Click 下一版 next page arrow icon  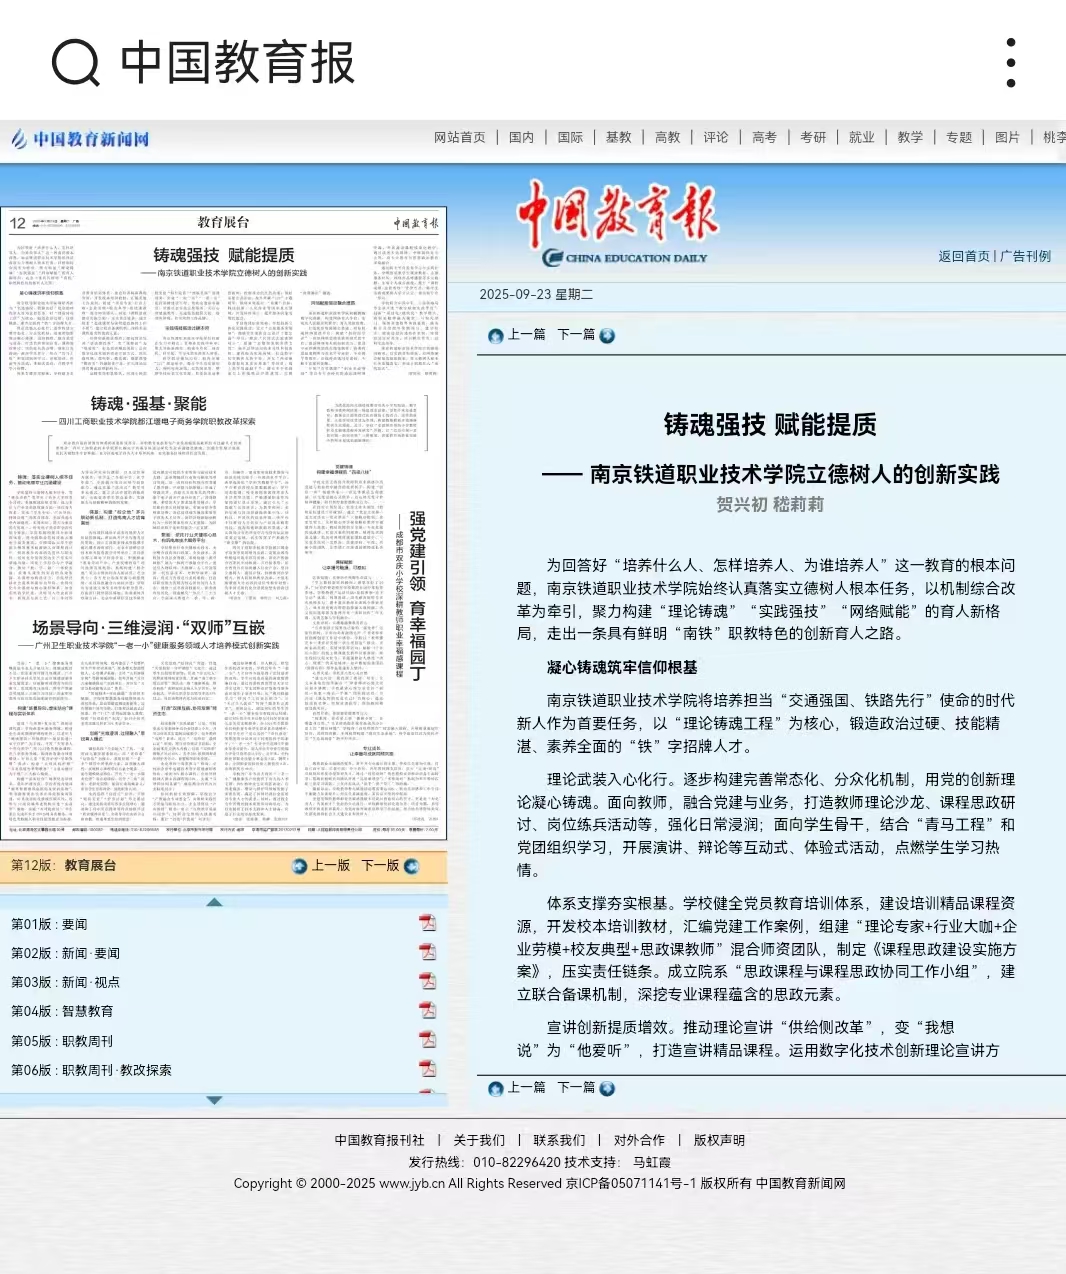point(411,866)
